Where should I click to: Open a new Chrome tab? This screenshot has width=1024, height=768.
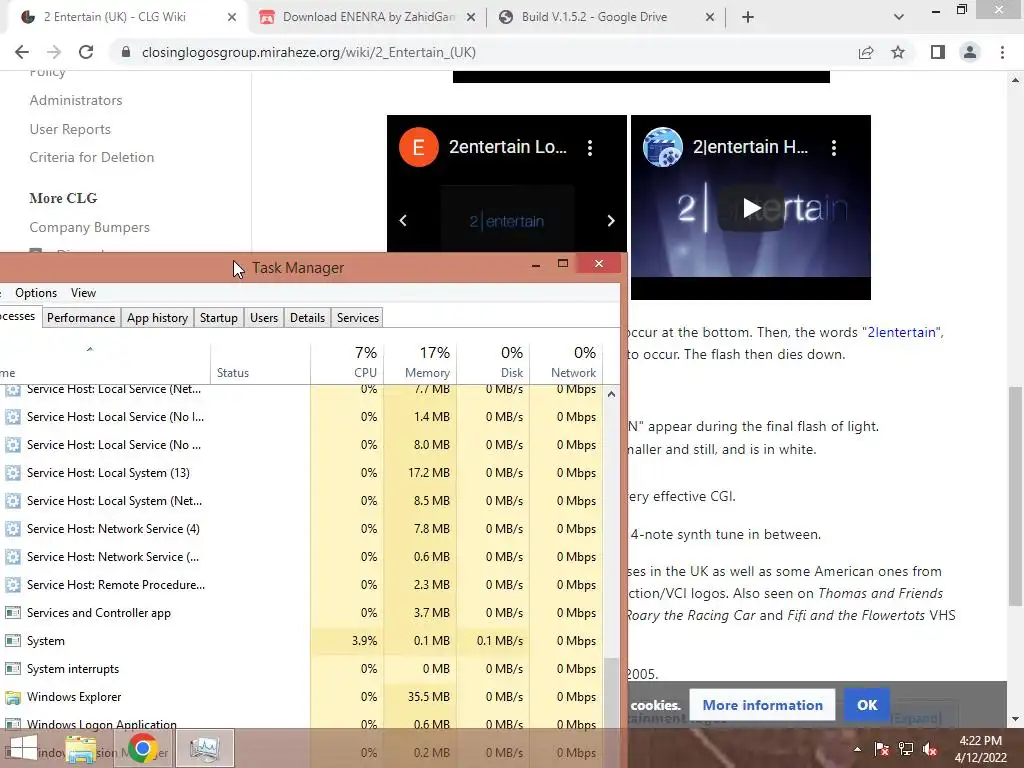tap(748, 17)
